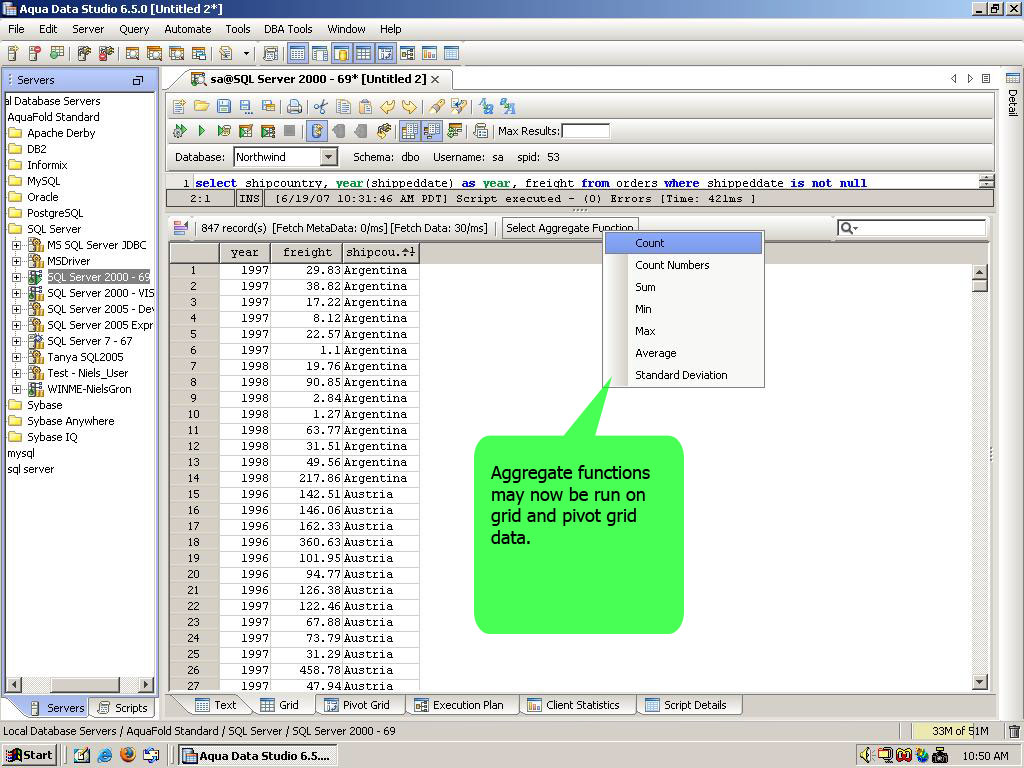Image resolution: width=1024 pixels, height=768 pixels.
Task: Choose Count from the aggregate menu
Action: coord(683,243)
